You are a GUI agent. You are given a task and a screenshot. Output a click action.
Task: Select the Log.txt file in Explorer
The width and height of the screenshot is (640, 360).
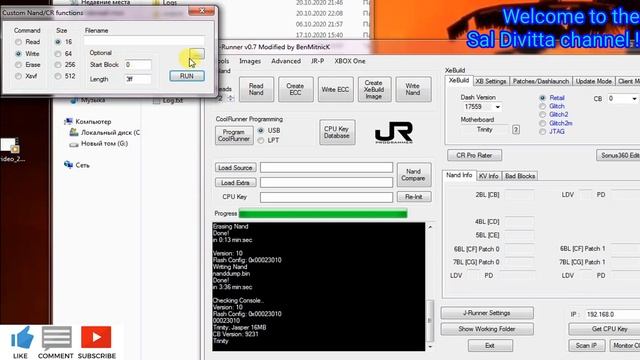click(168, 100)
